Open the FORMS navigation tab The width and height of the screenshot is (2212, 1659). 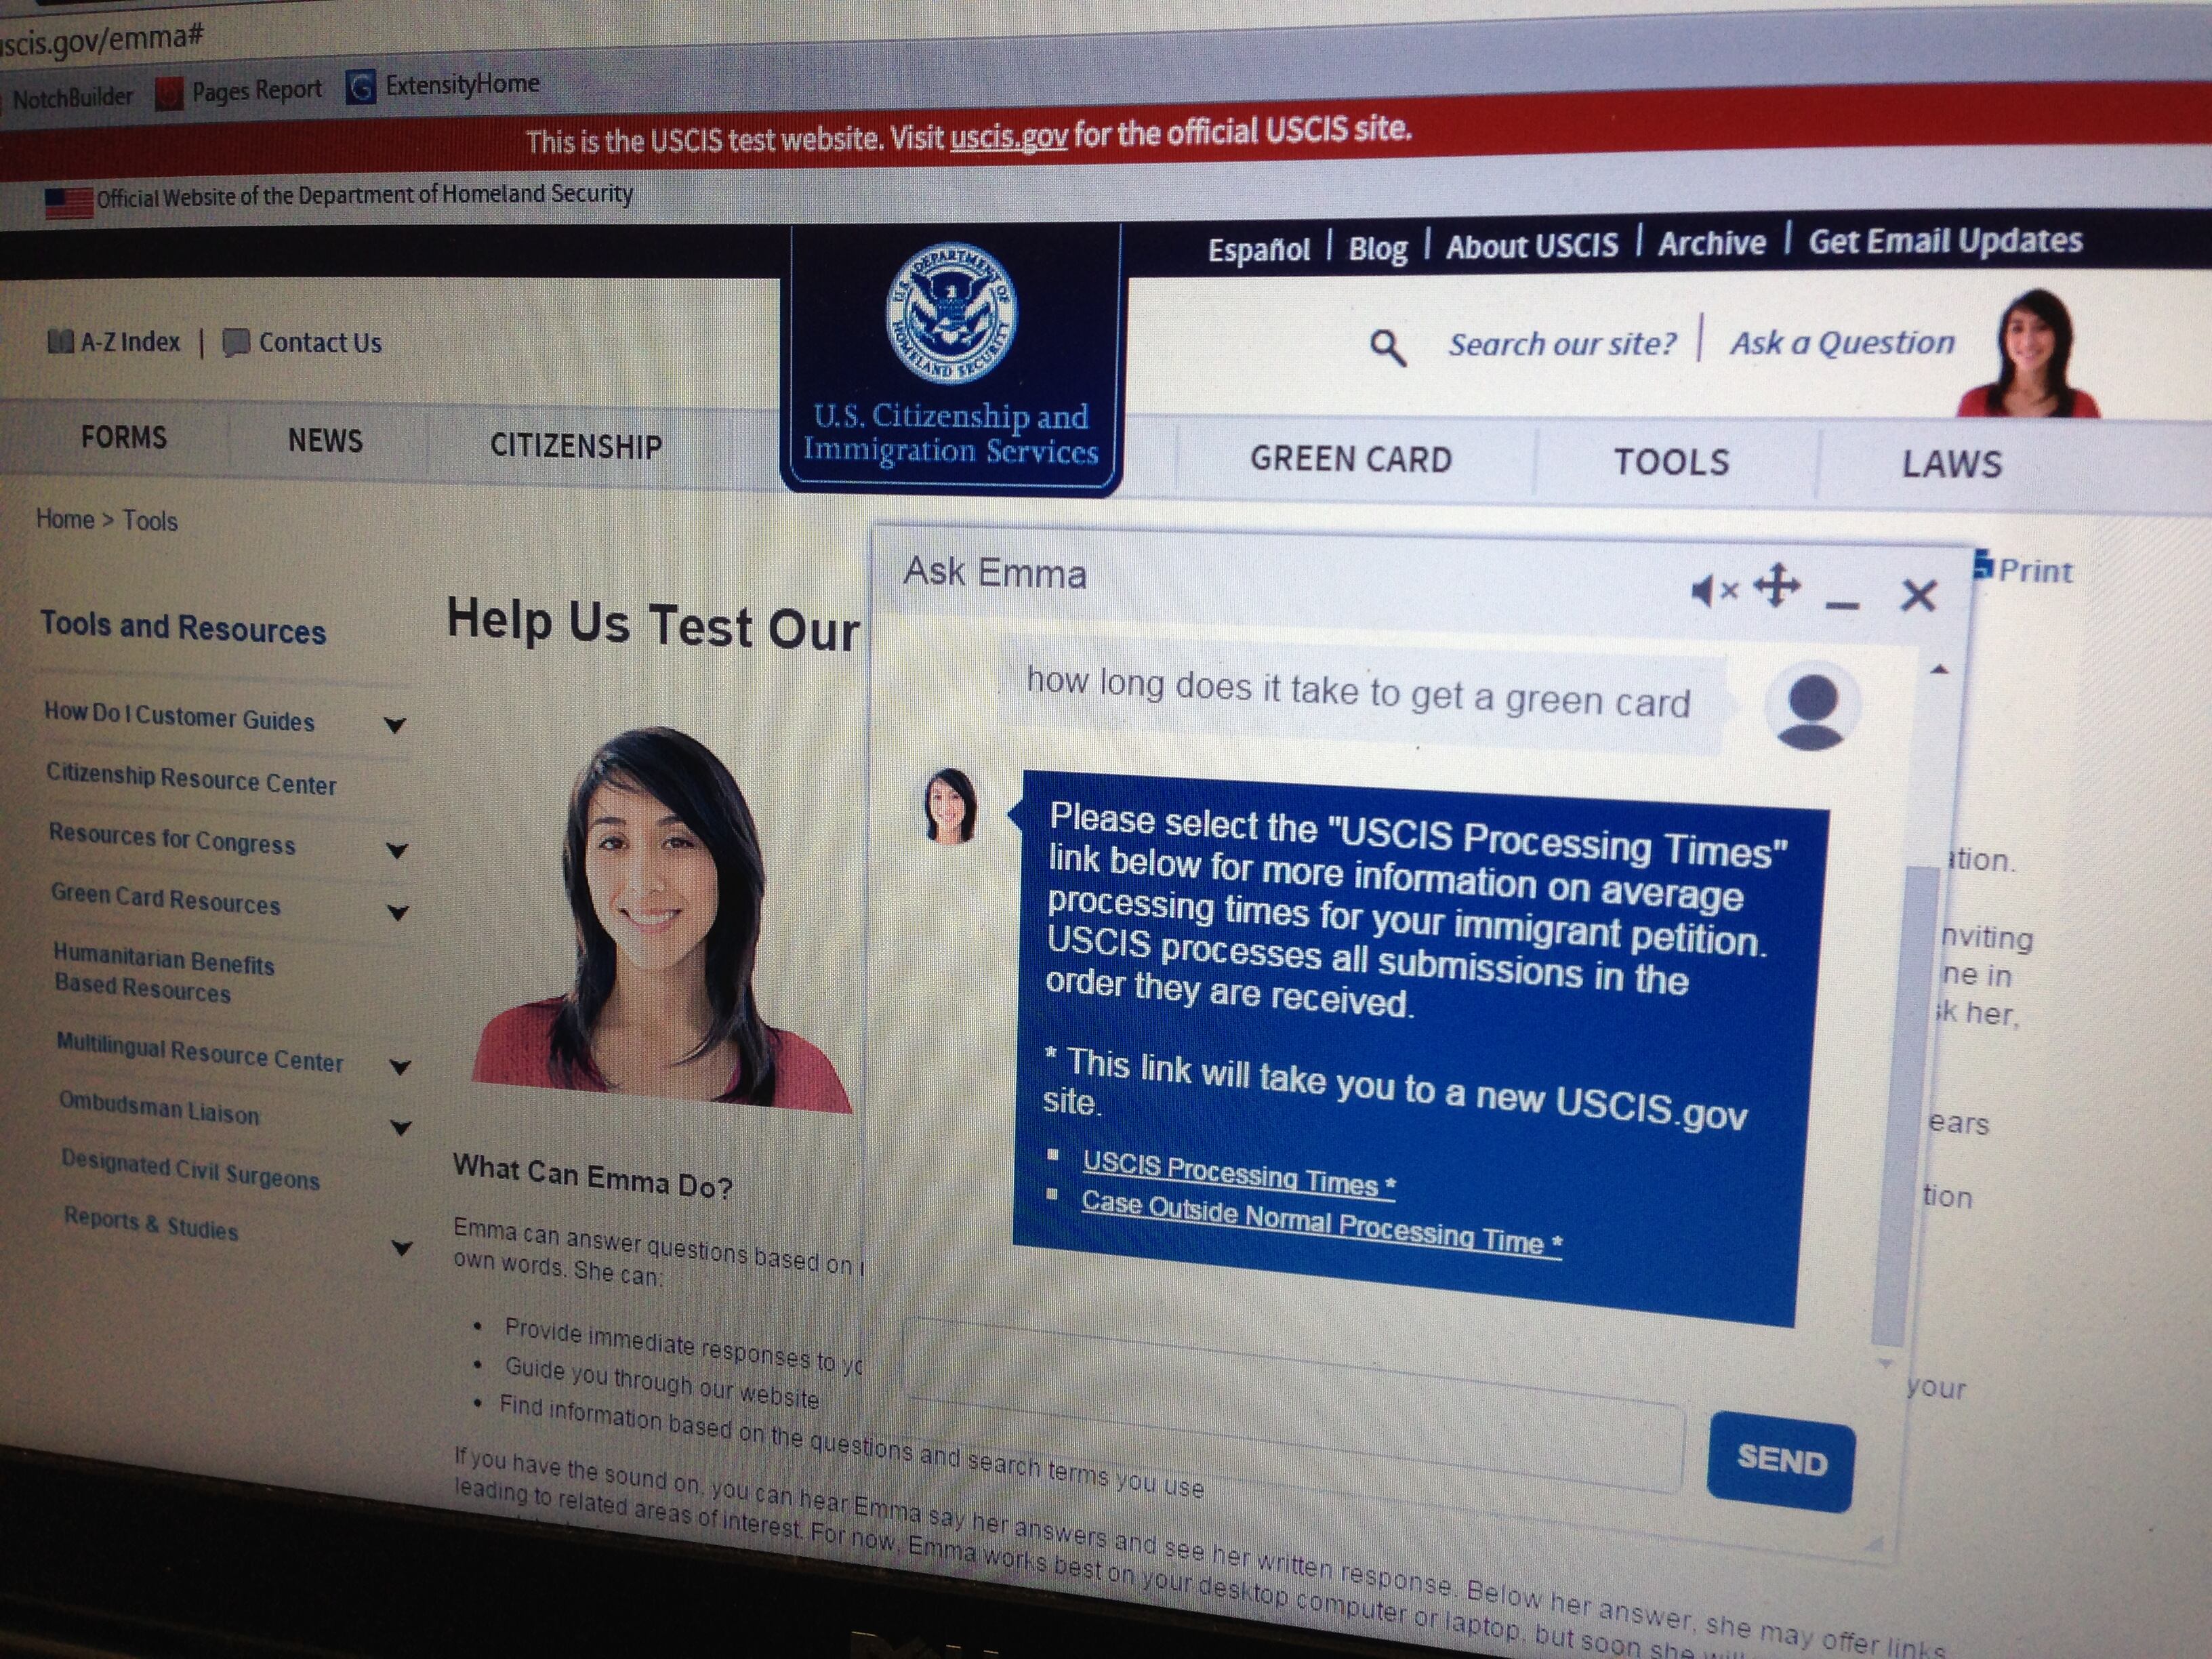point(124,437)
